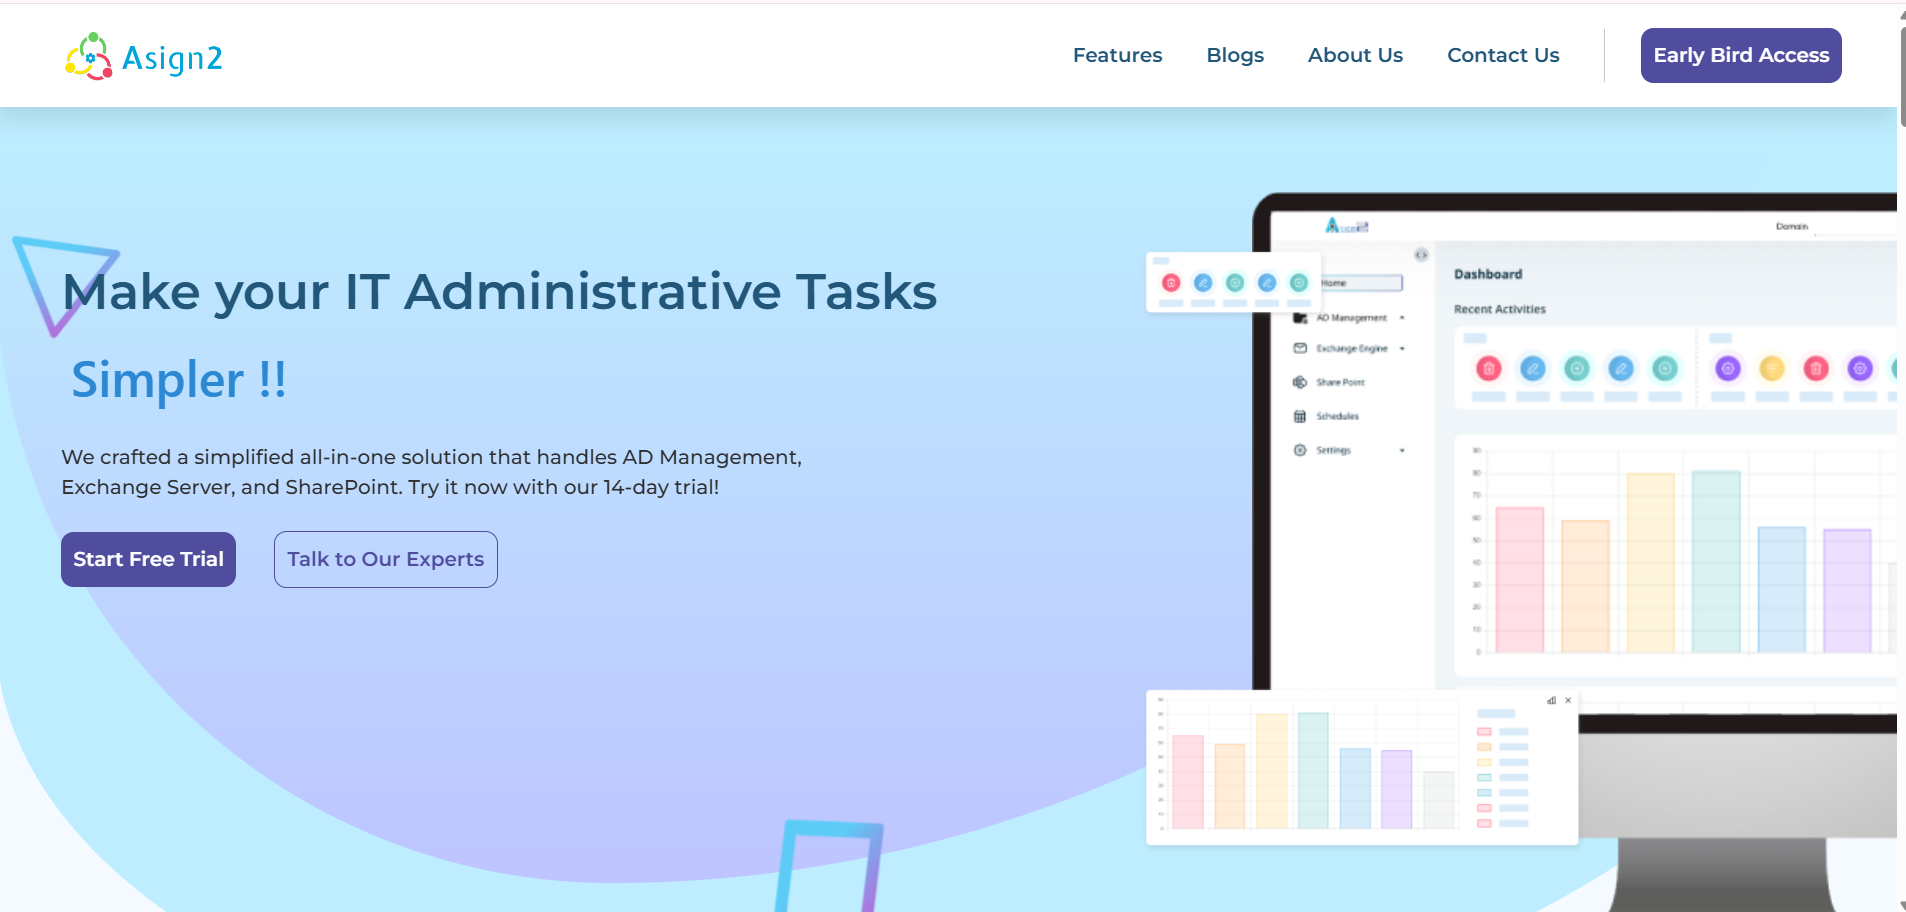The height and width of the screenshot is (912, 1906).
Task: Click the "We crafted a simplified all-in-one solution" paragraph
Action: (432, 472)
